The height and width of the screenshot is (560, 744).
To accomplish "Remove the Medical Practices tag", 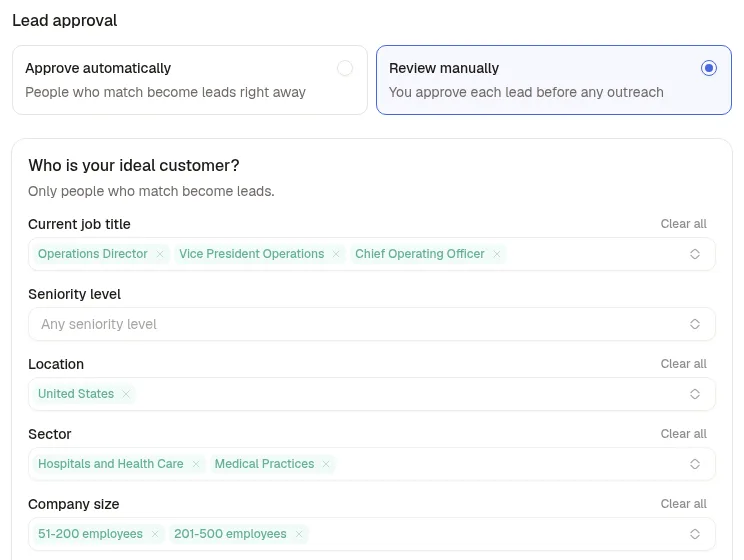I will tap(326, 464).
